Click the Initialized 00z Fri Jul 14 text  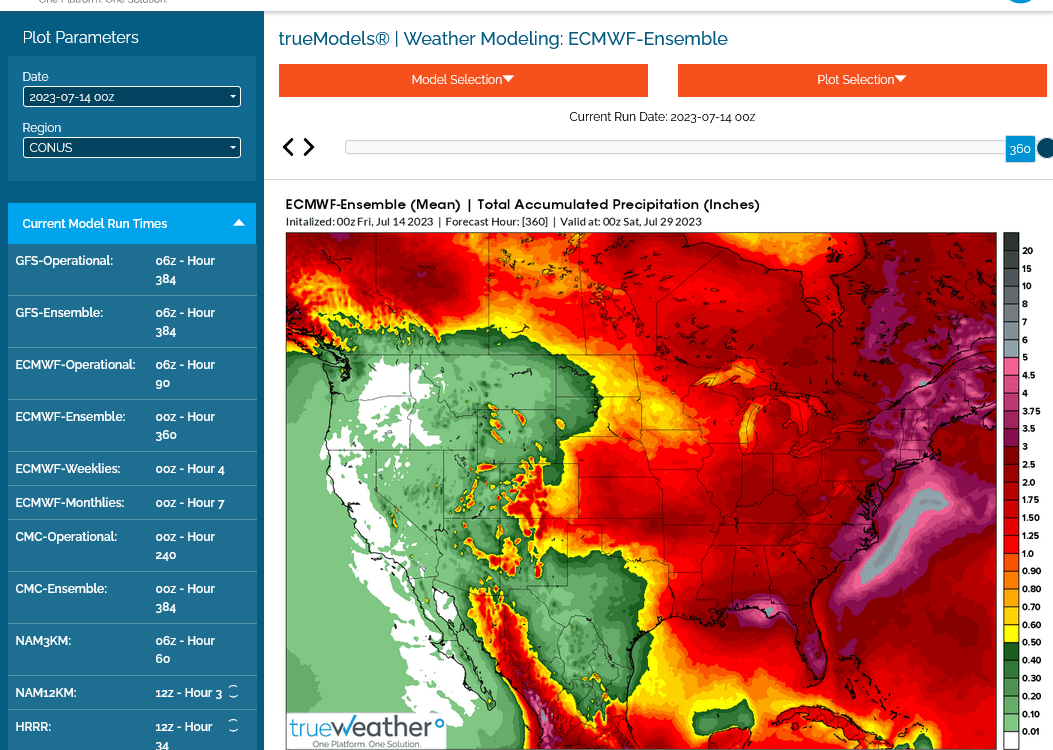(x=359, y=222)
